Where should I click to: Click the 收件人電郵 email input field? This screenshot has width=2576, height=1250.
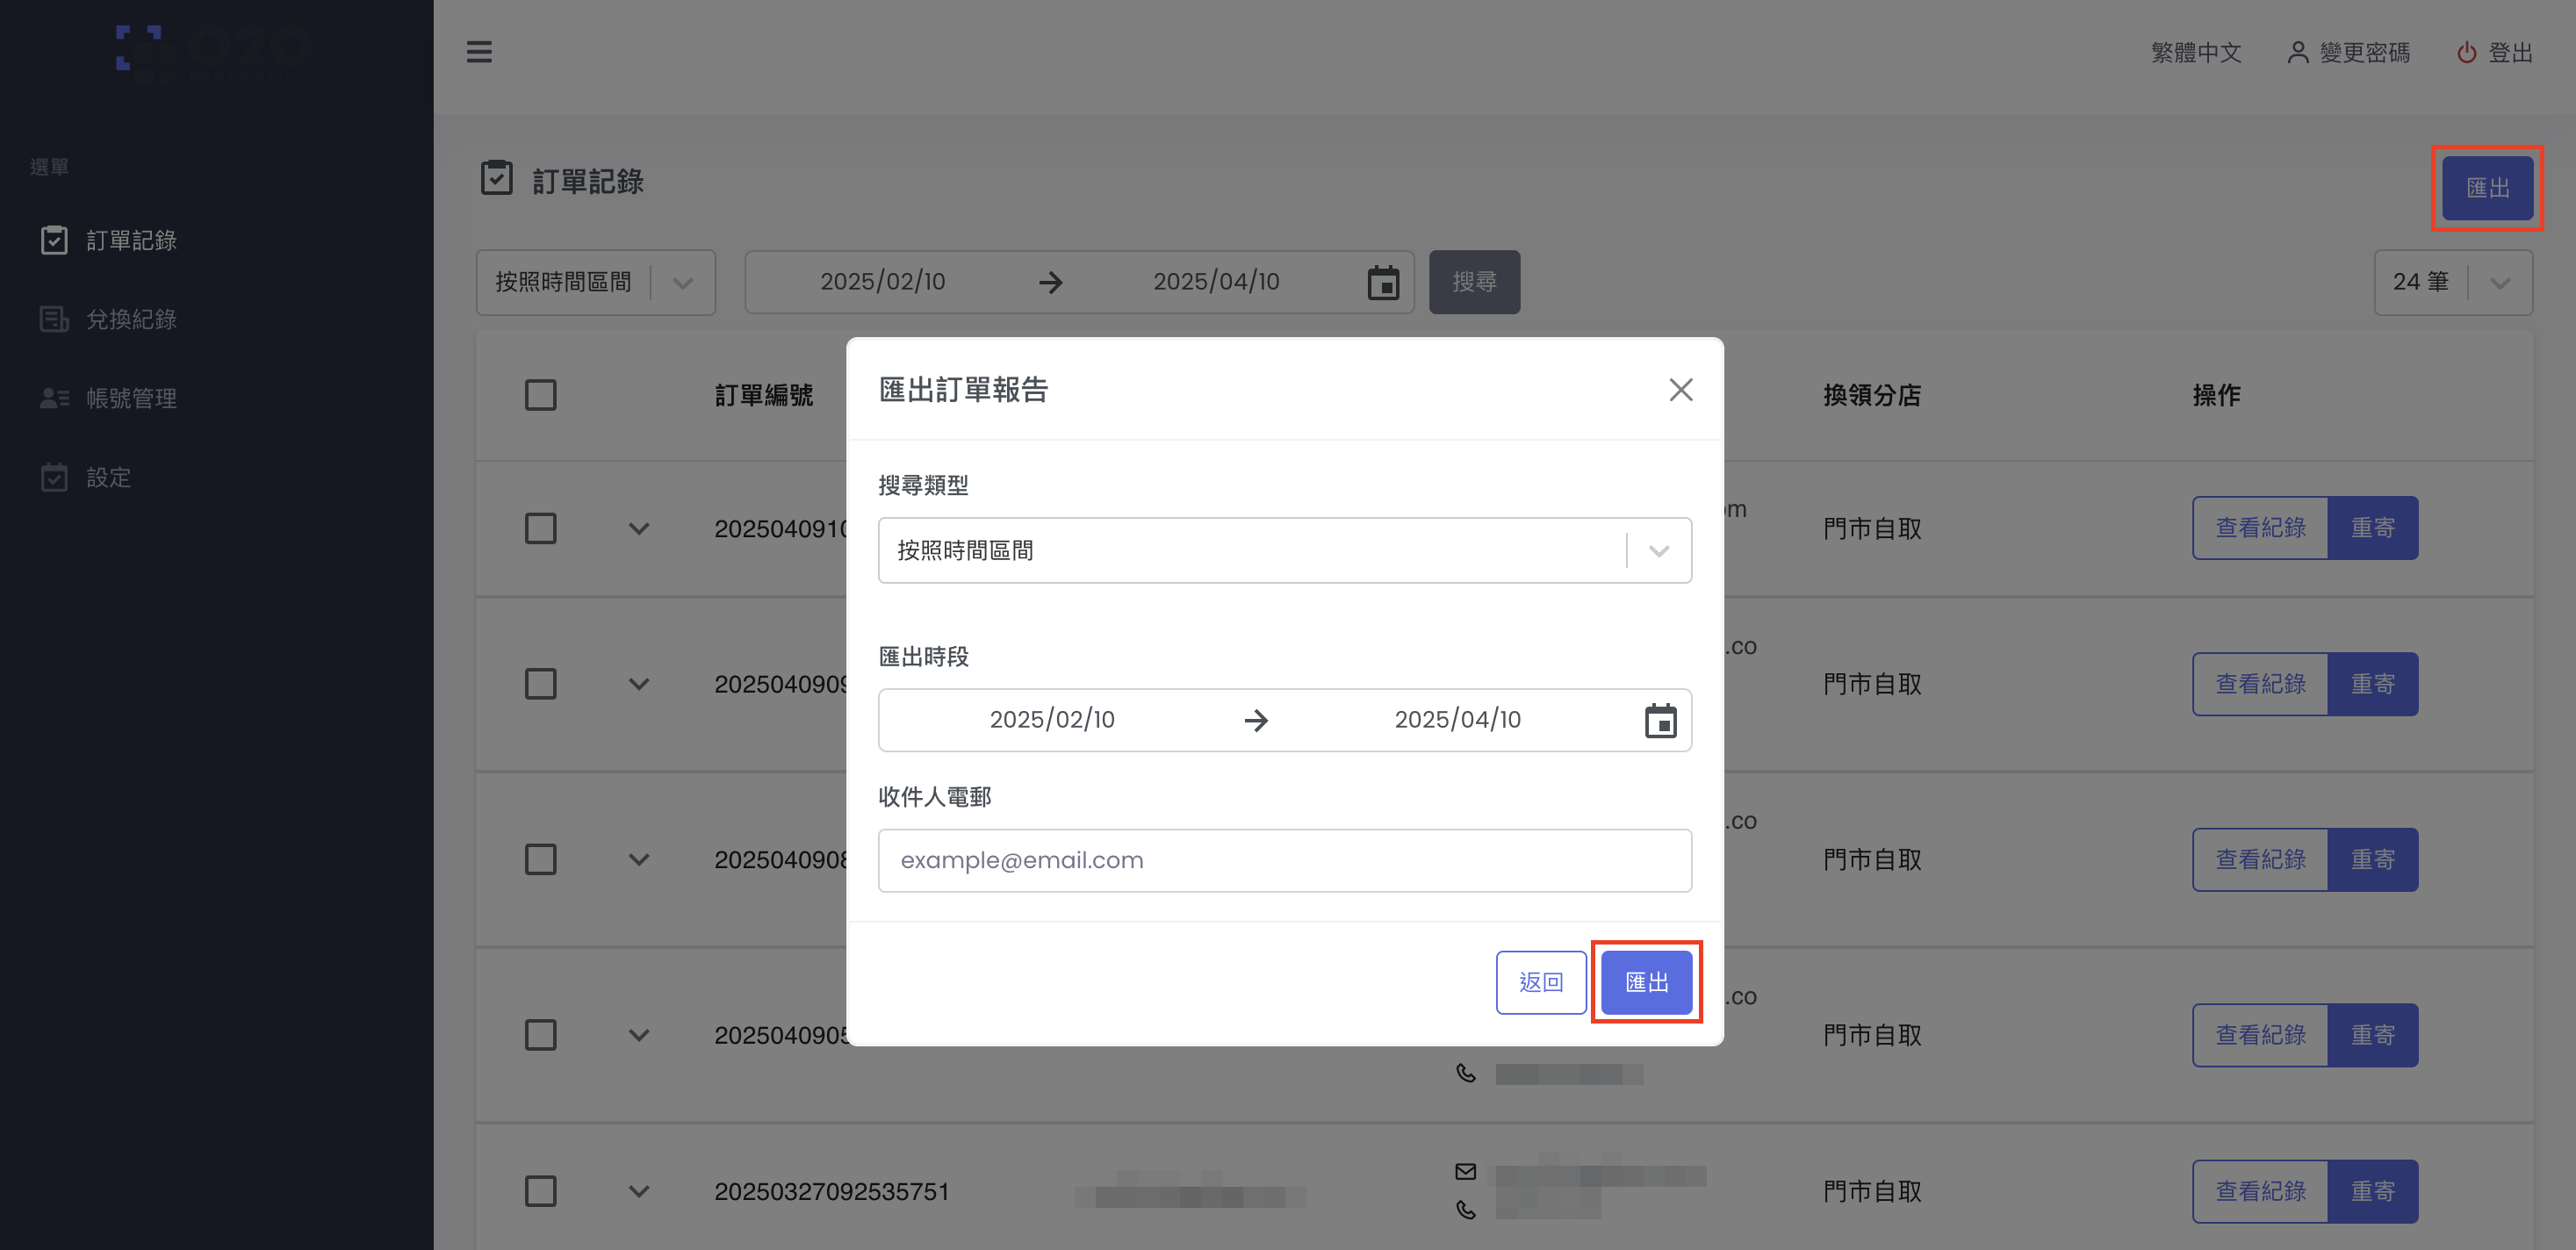pyautogui.click(x=1284, y=860)
